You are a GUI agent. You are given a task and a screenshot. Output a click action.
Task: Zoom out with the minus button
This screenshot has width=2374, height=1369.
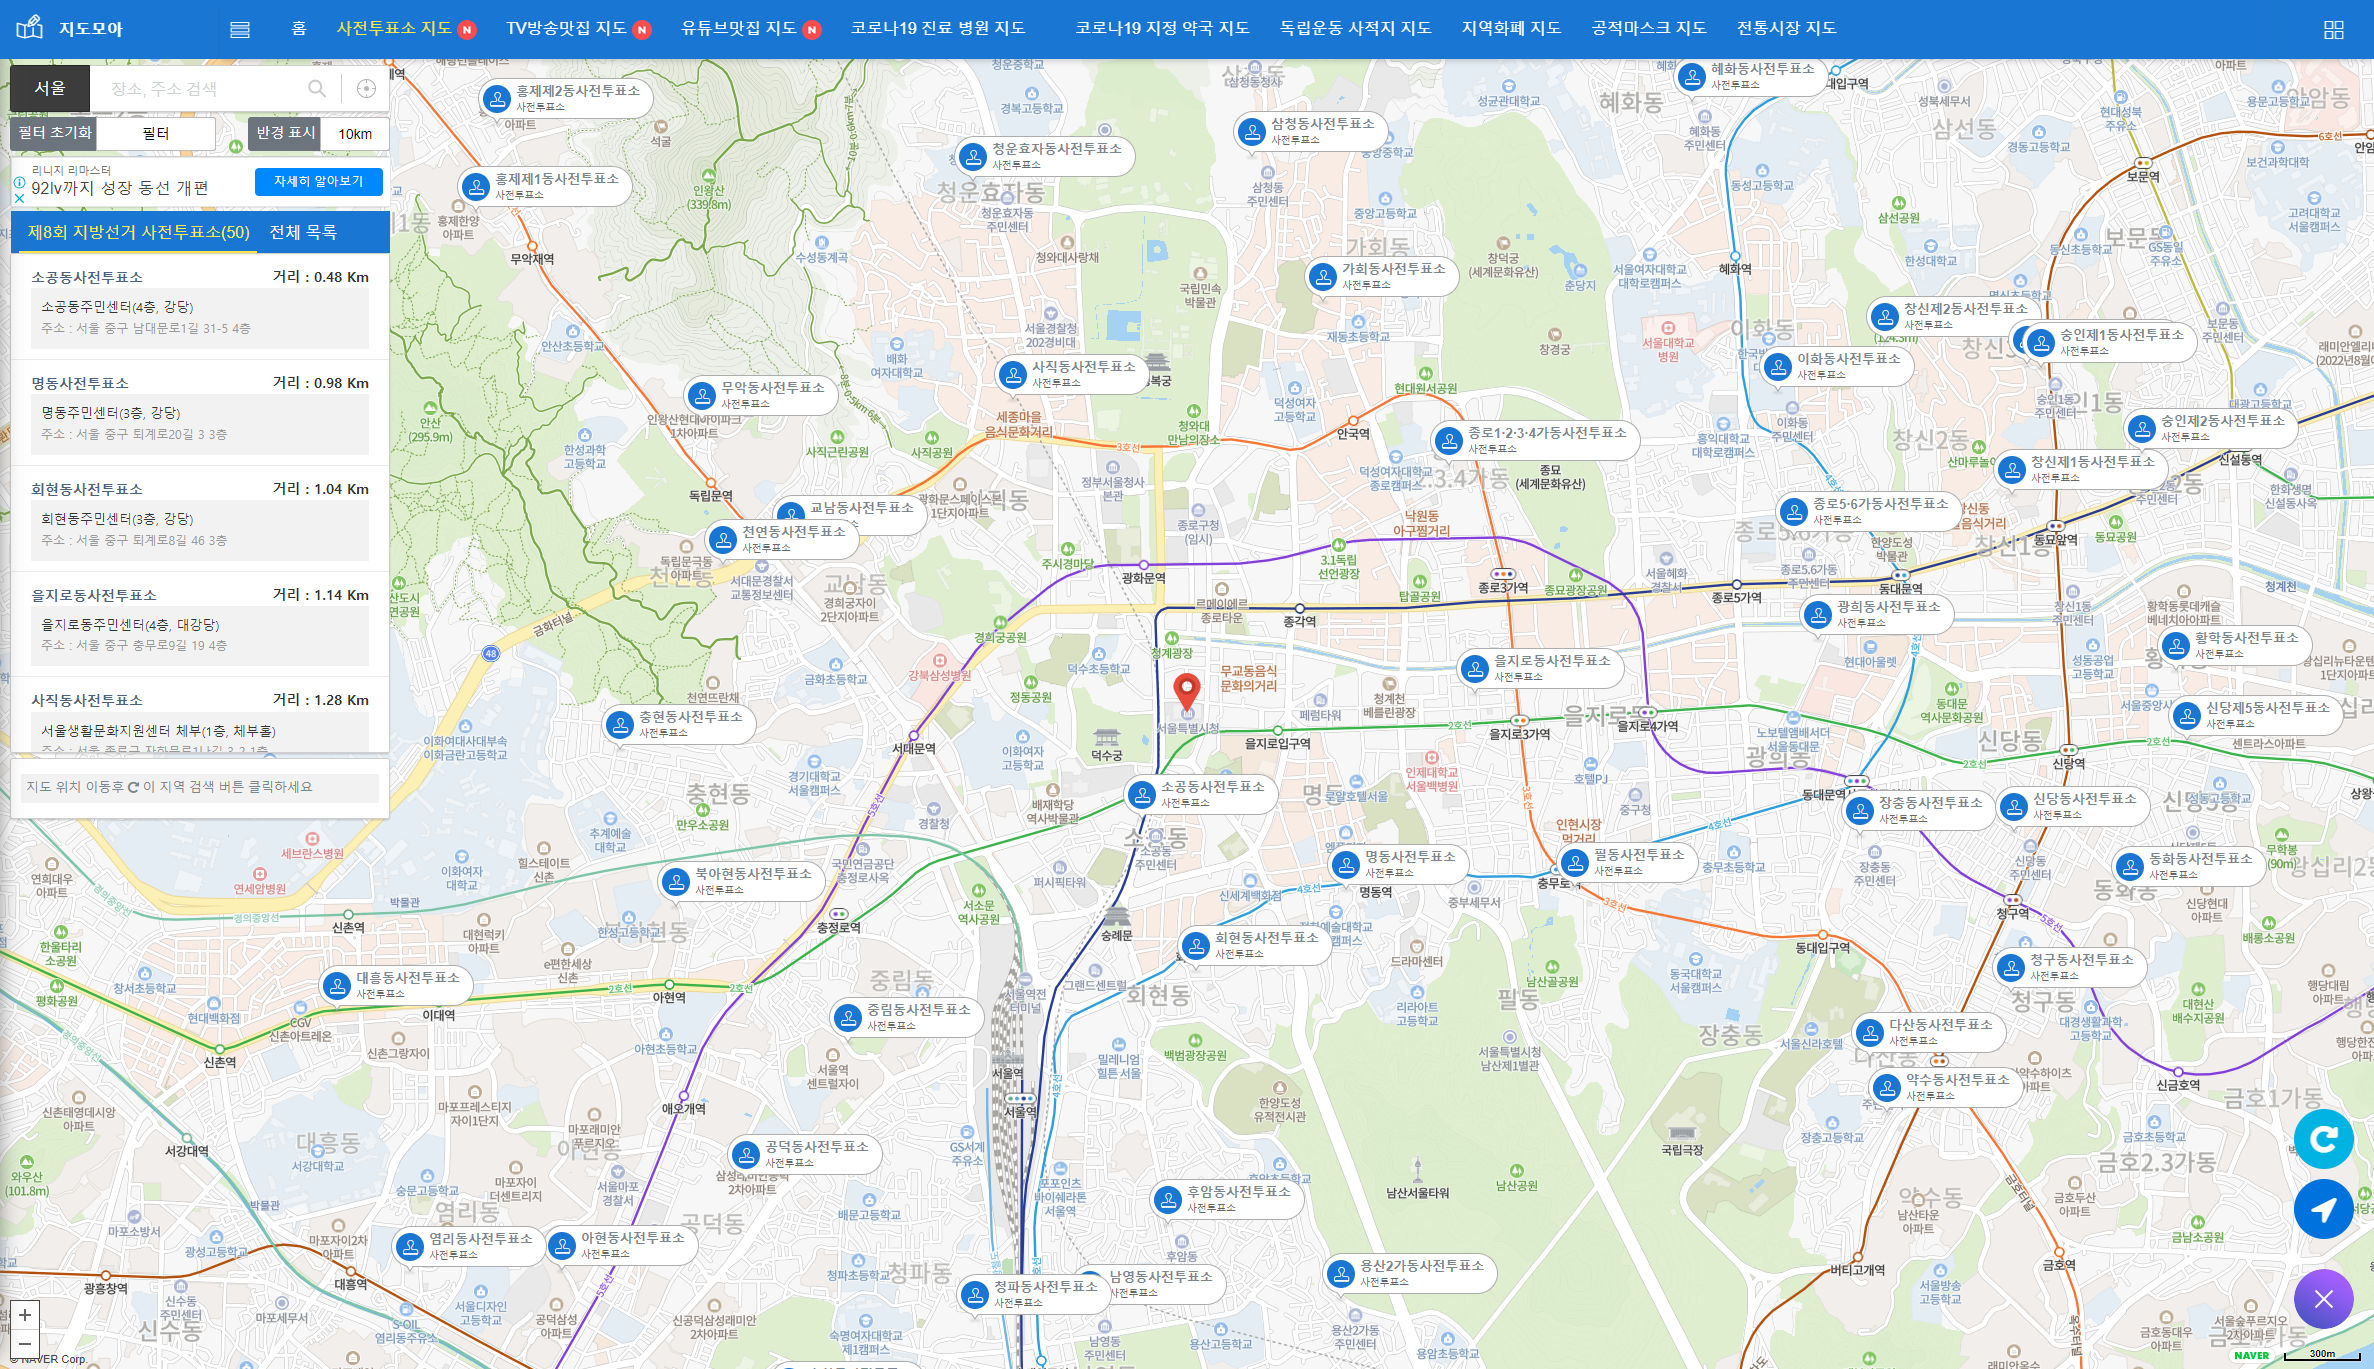24,1343
